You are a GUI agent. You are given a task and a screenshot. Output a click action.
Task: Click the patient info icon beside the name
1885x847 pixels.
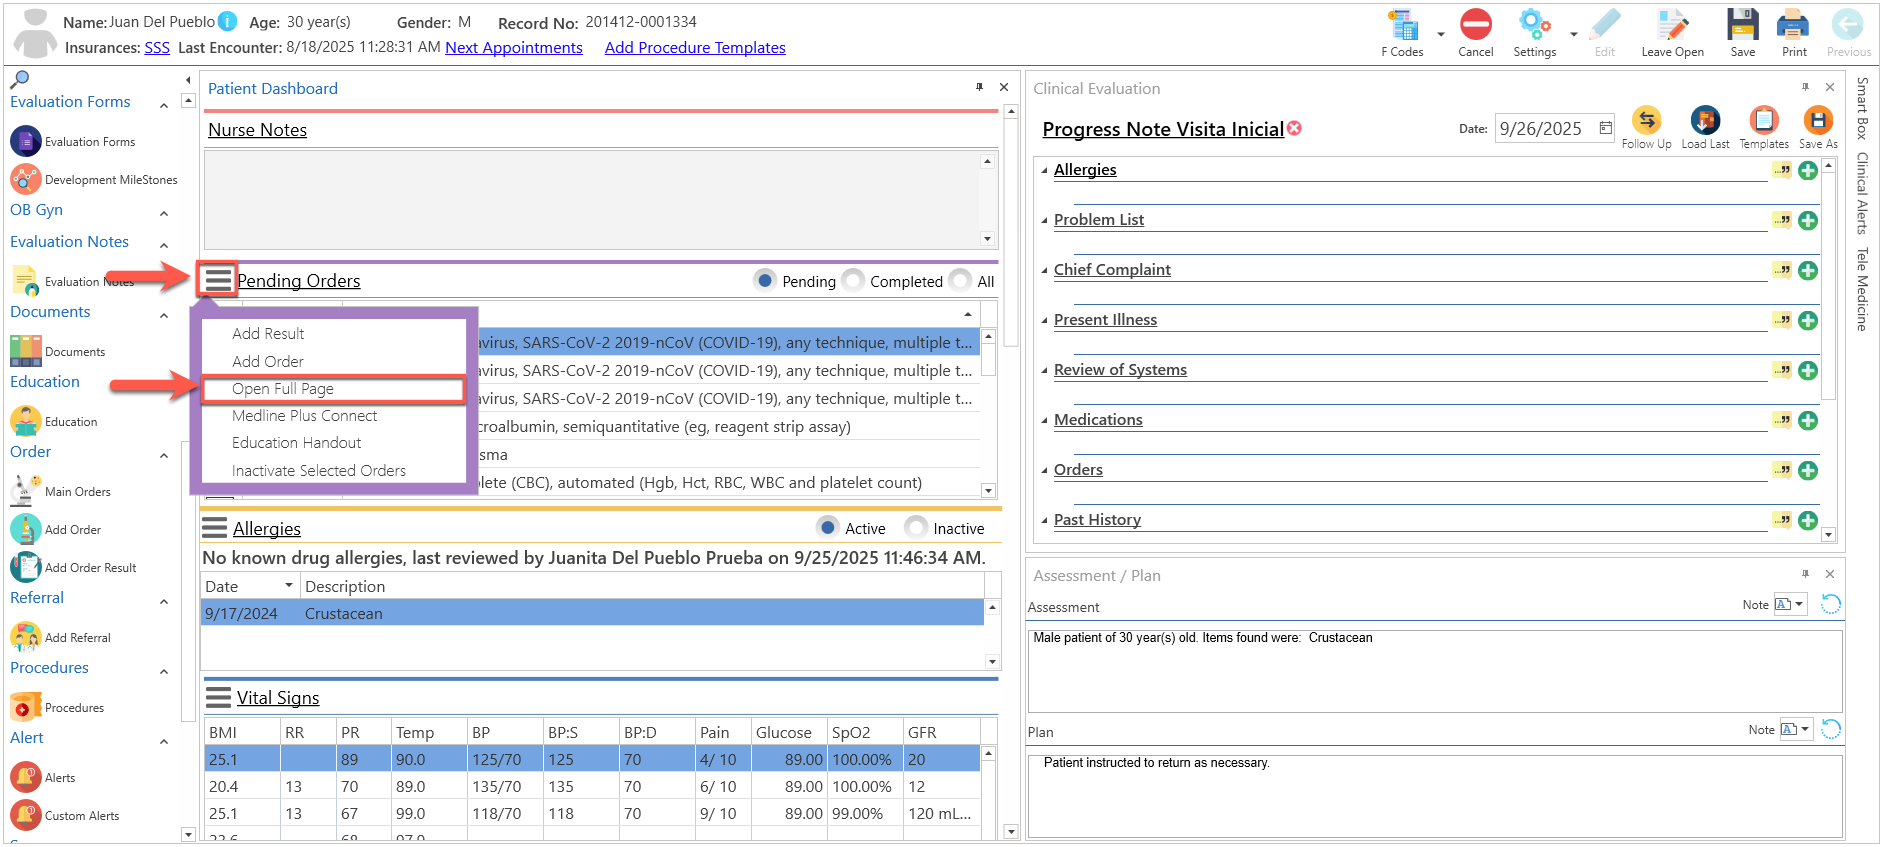[x=227, y=21]
